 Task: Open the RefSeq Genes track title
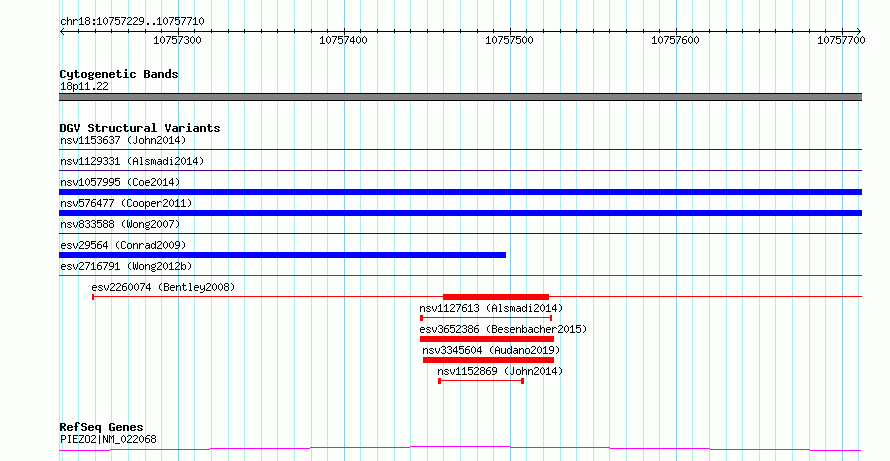pyautogui.click(x=101, y=427)
